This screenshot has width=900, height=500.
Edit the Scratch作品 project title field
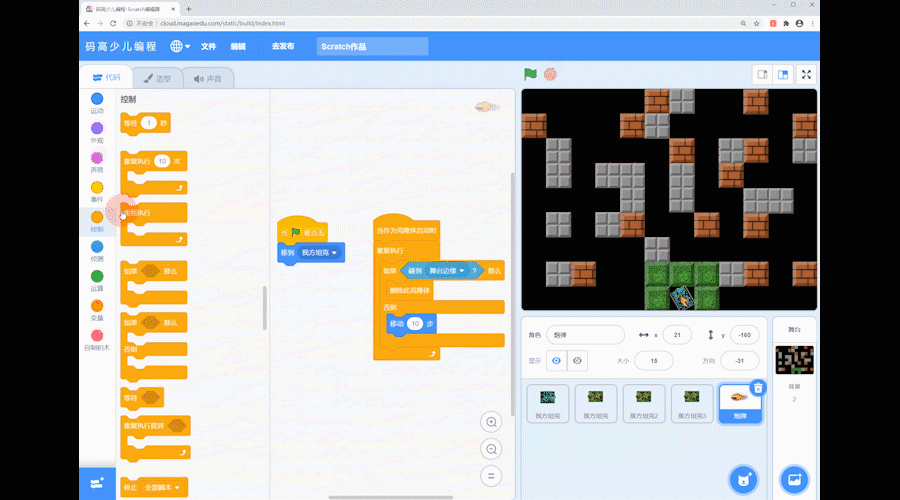coord(372,46)
